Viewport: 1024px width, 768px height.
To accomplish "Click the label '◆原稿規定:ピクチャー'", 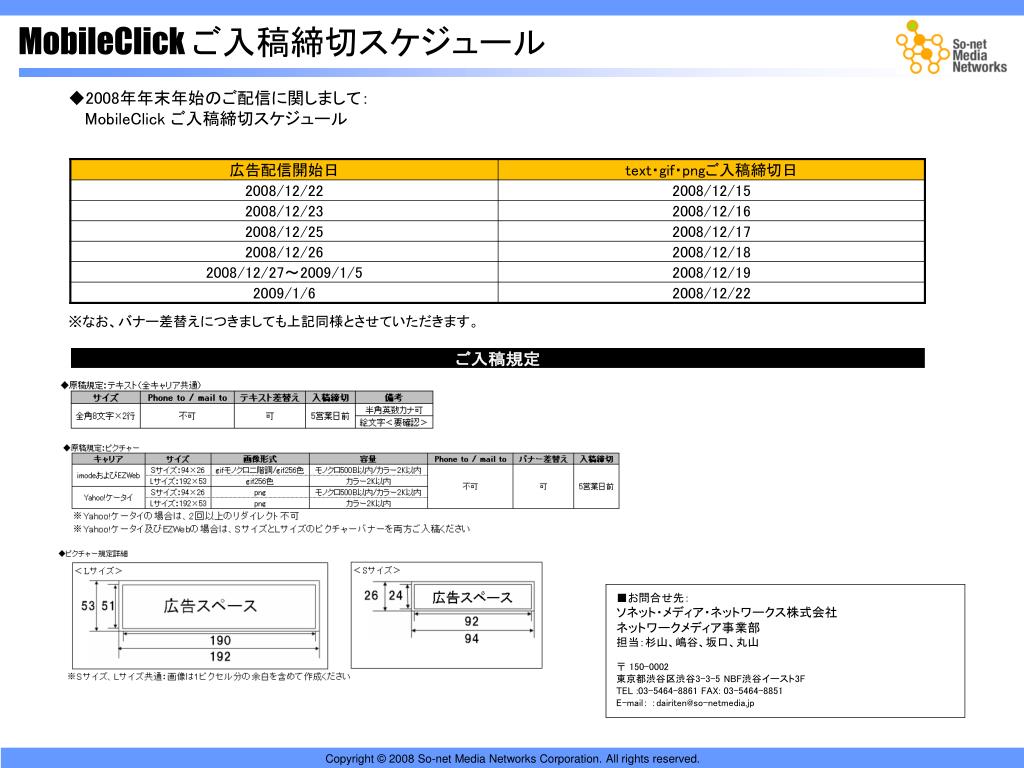I will tap(101, 448).
